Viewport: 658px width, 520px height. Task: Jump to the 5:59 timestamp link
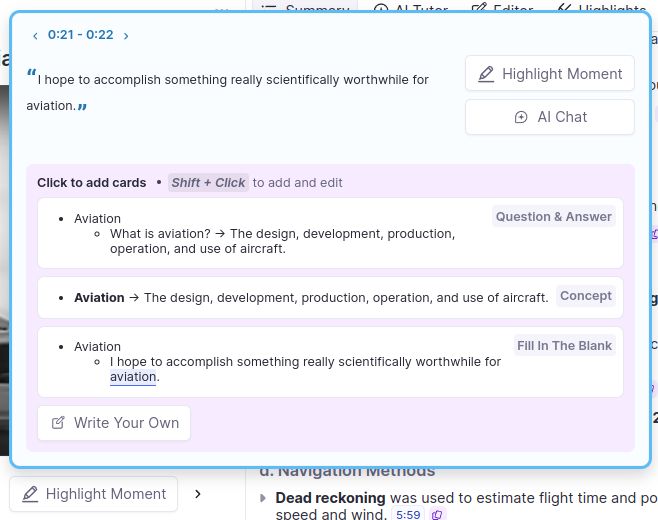407,514
